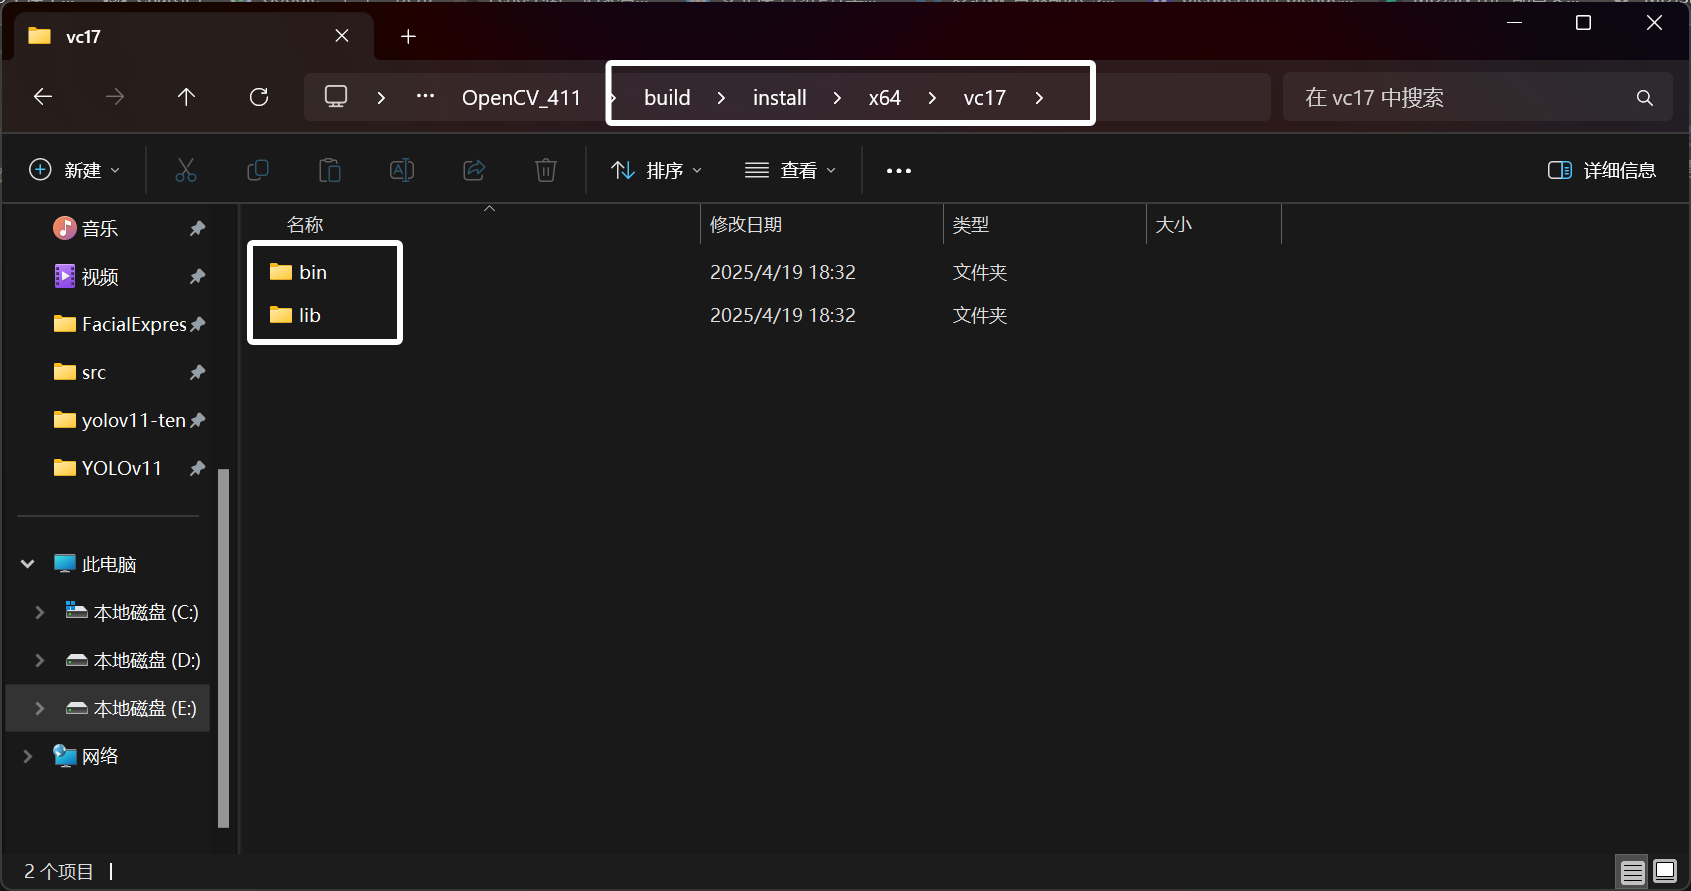Select the vc17 tab
1691x891 pixels.
(x=194, y=37)
